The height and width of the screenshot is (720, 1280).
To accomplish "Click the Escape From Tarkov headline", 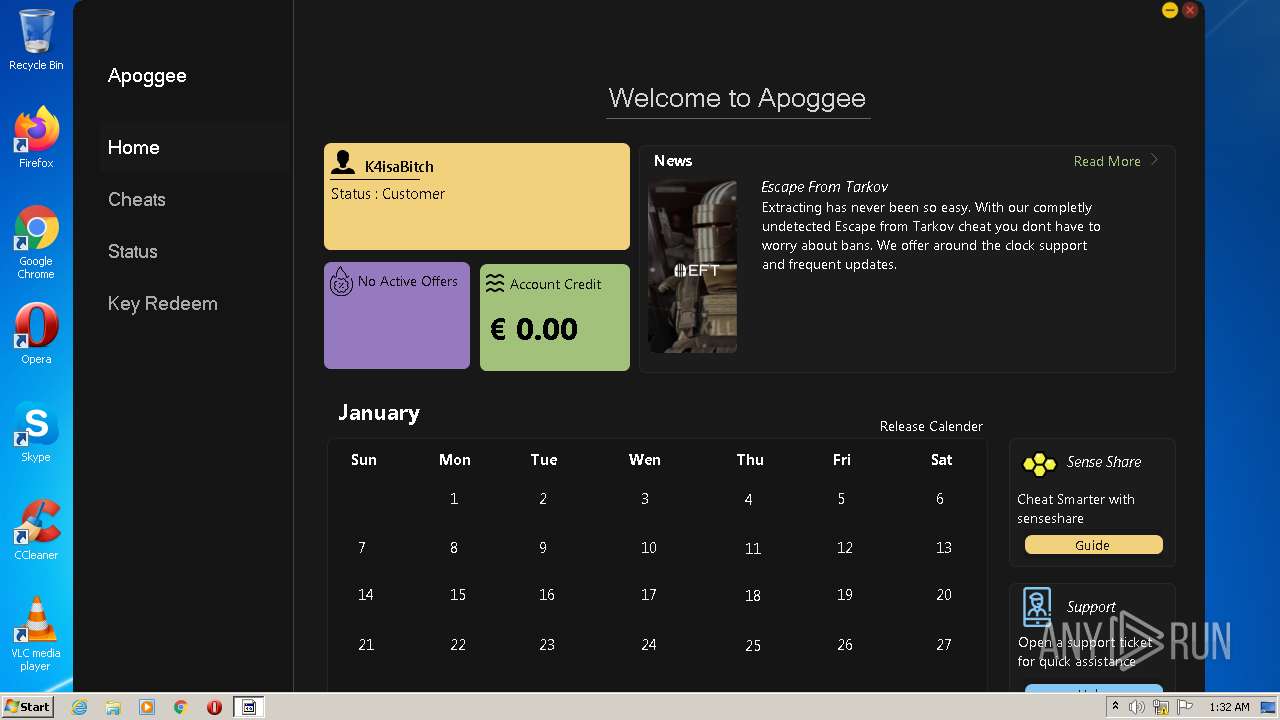I will 824,187.
